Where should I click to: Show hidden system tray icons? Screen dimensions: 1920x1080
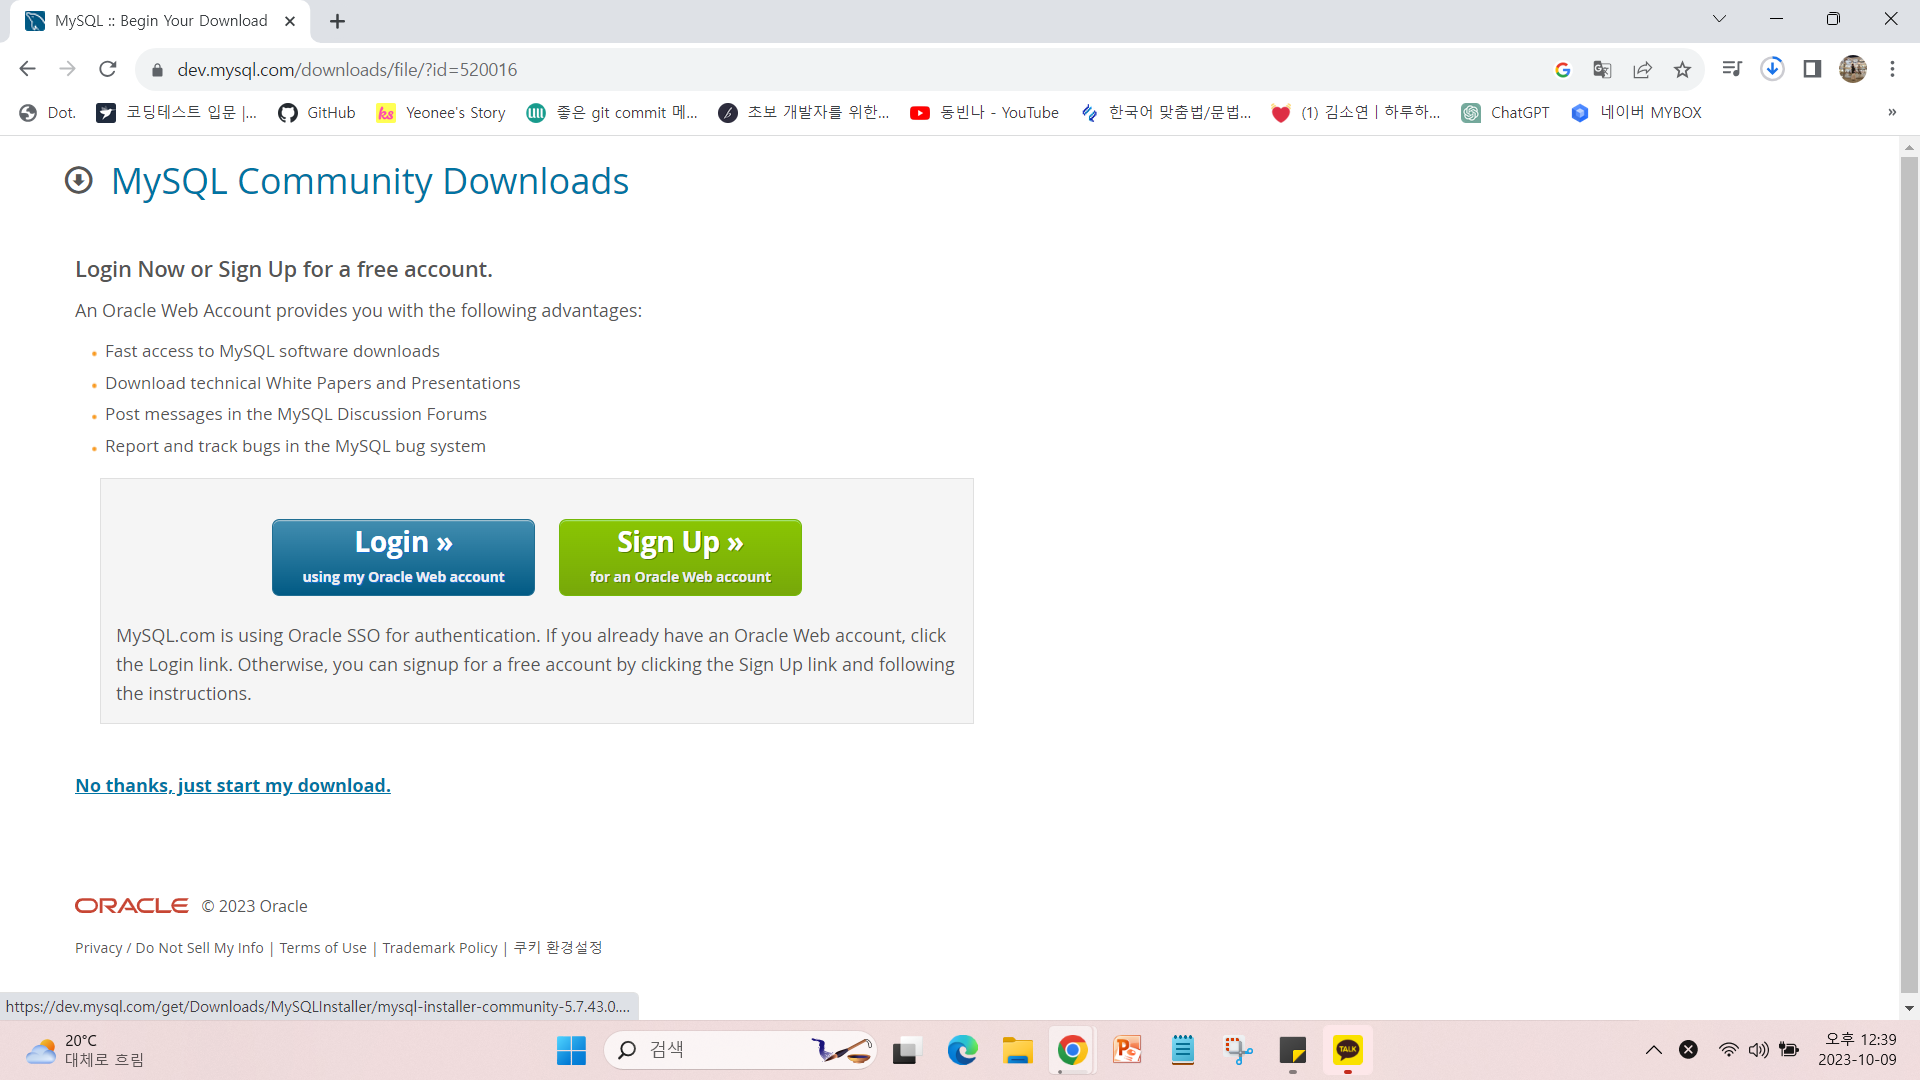tap(1654, 1050)
